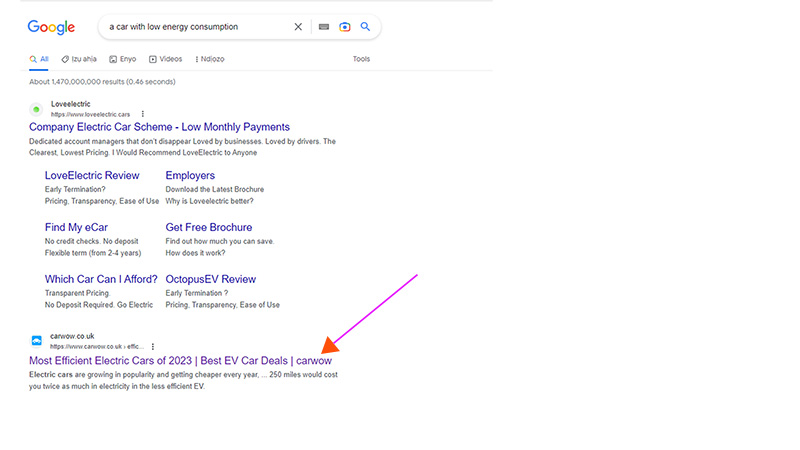Open the on-screen keyboard icon
This screenshot has height=450, width=800.
(324, 27)
